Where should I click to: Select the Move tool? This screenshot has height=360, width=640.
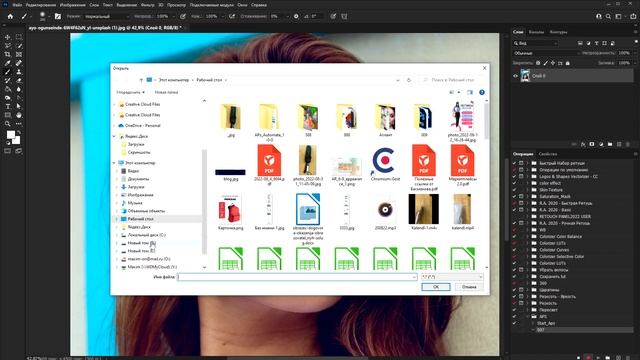pyautogui.click(x=7, y=37)
